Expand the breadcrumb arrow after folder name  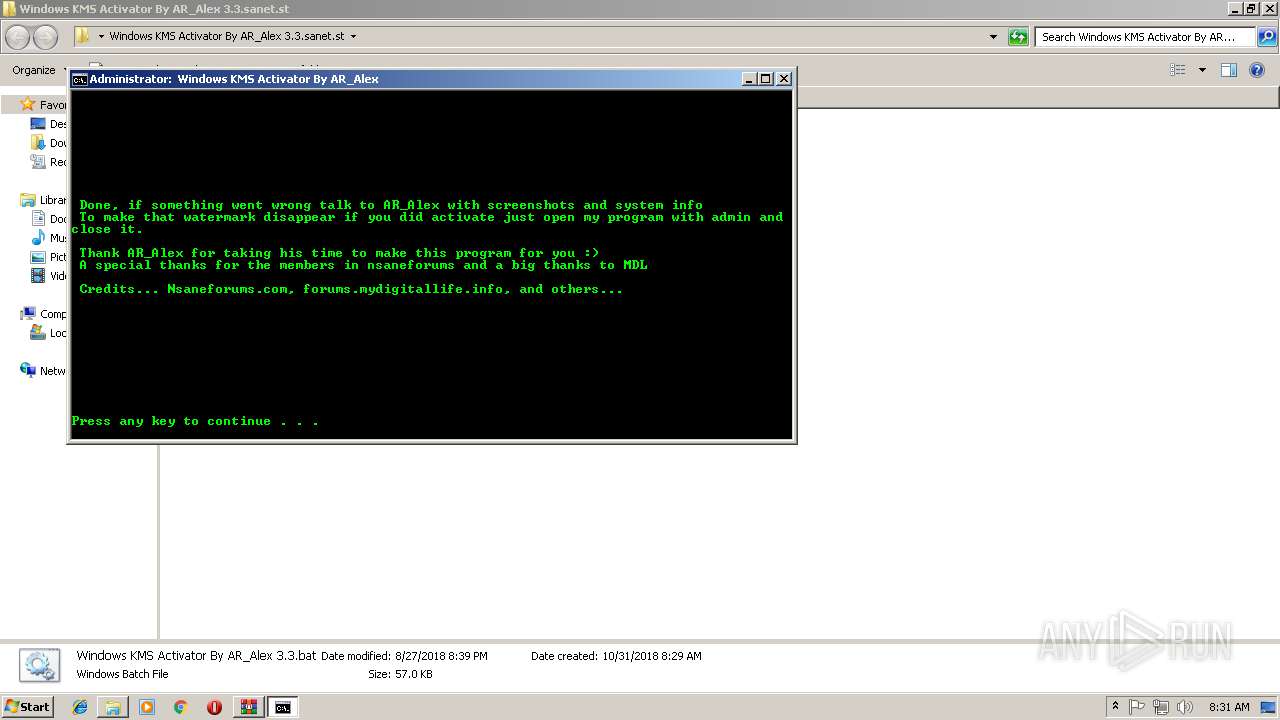click(x=353, y=37)
